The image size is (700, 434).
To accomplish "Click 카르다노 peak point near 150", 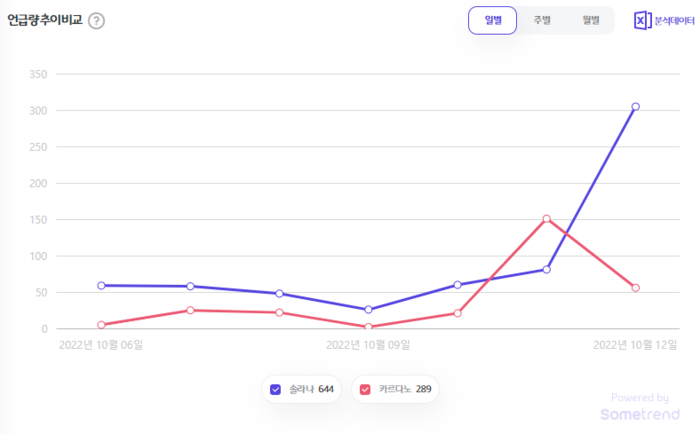I will (x=546, y=219).
